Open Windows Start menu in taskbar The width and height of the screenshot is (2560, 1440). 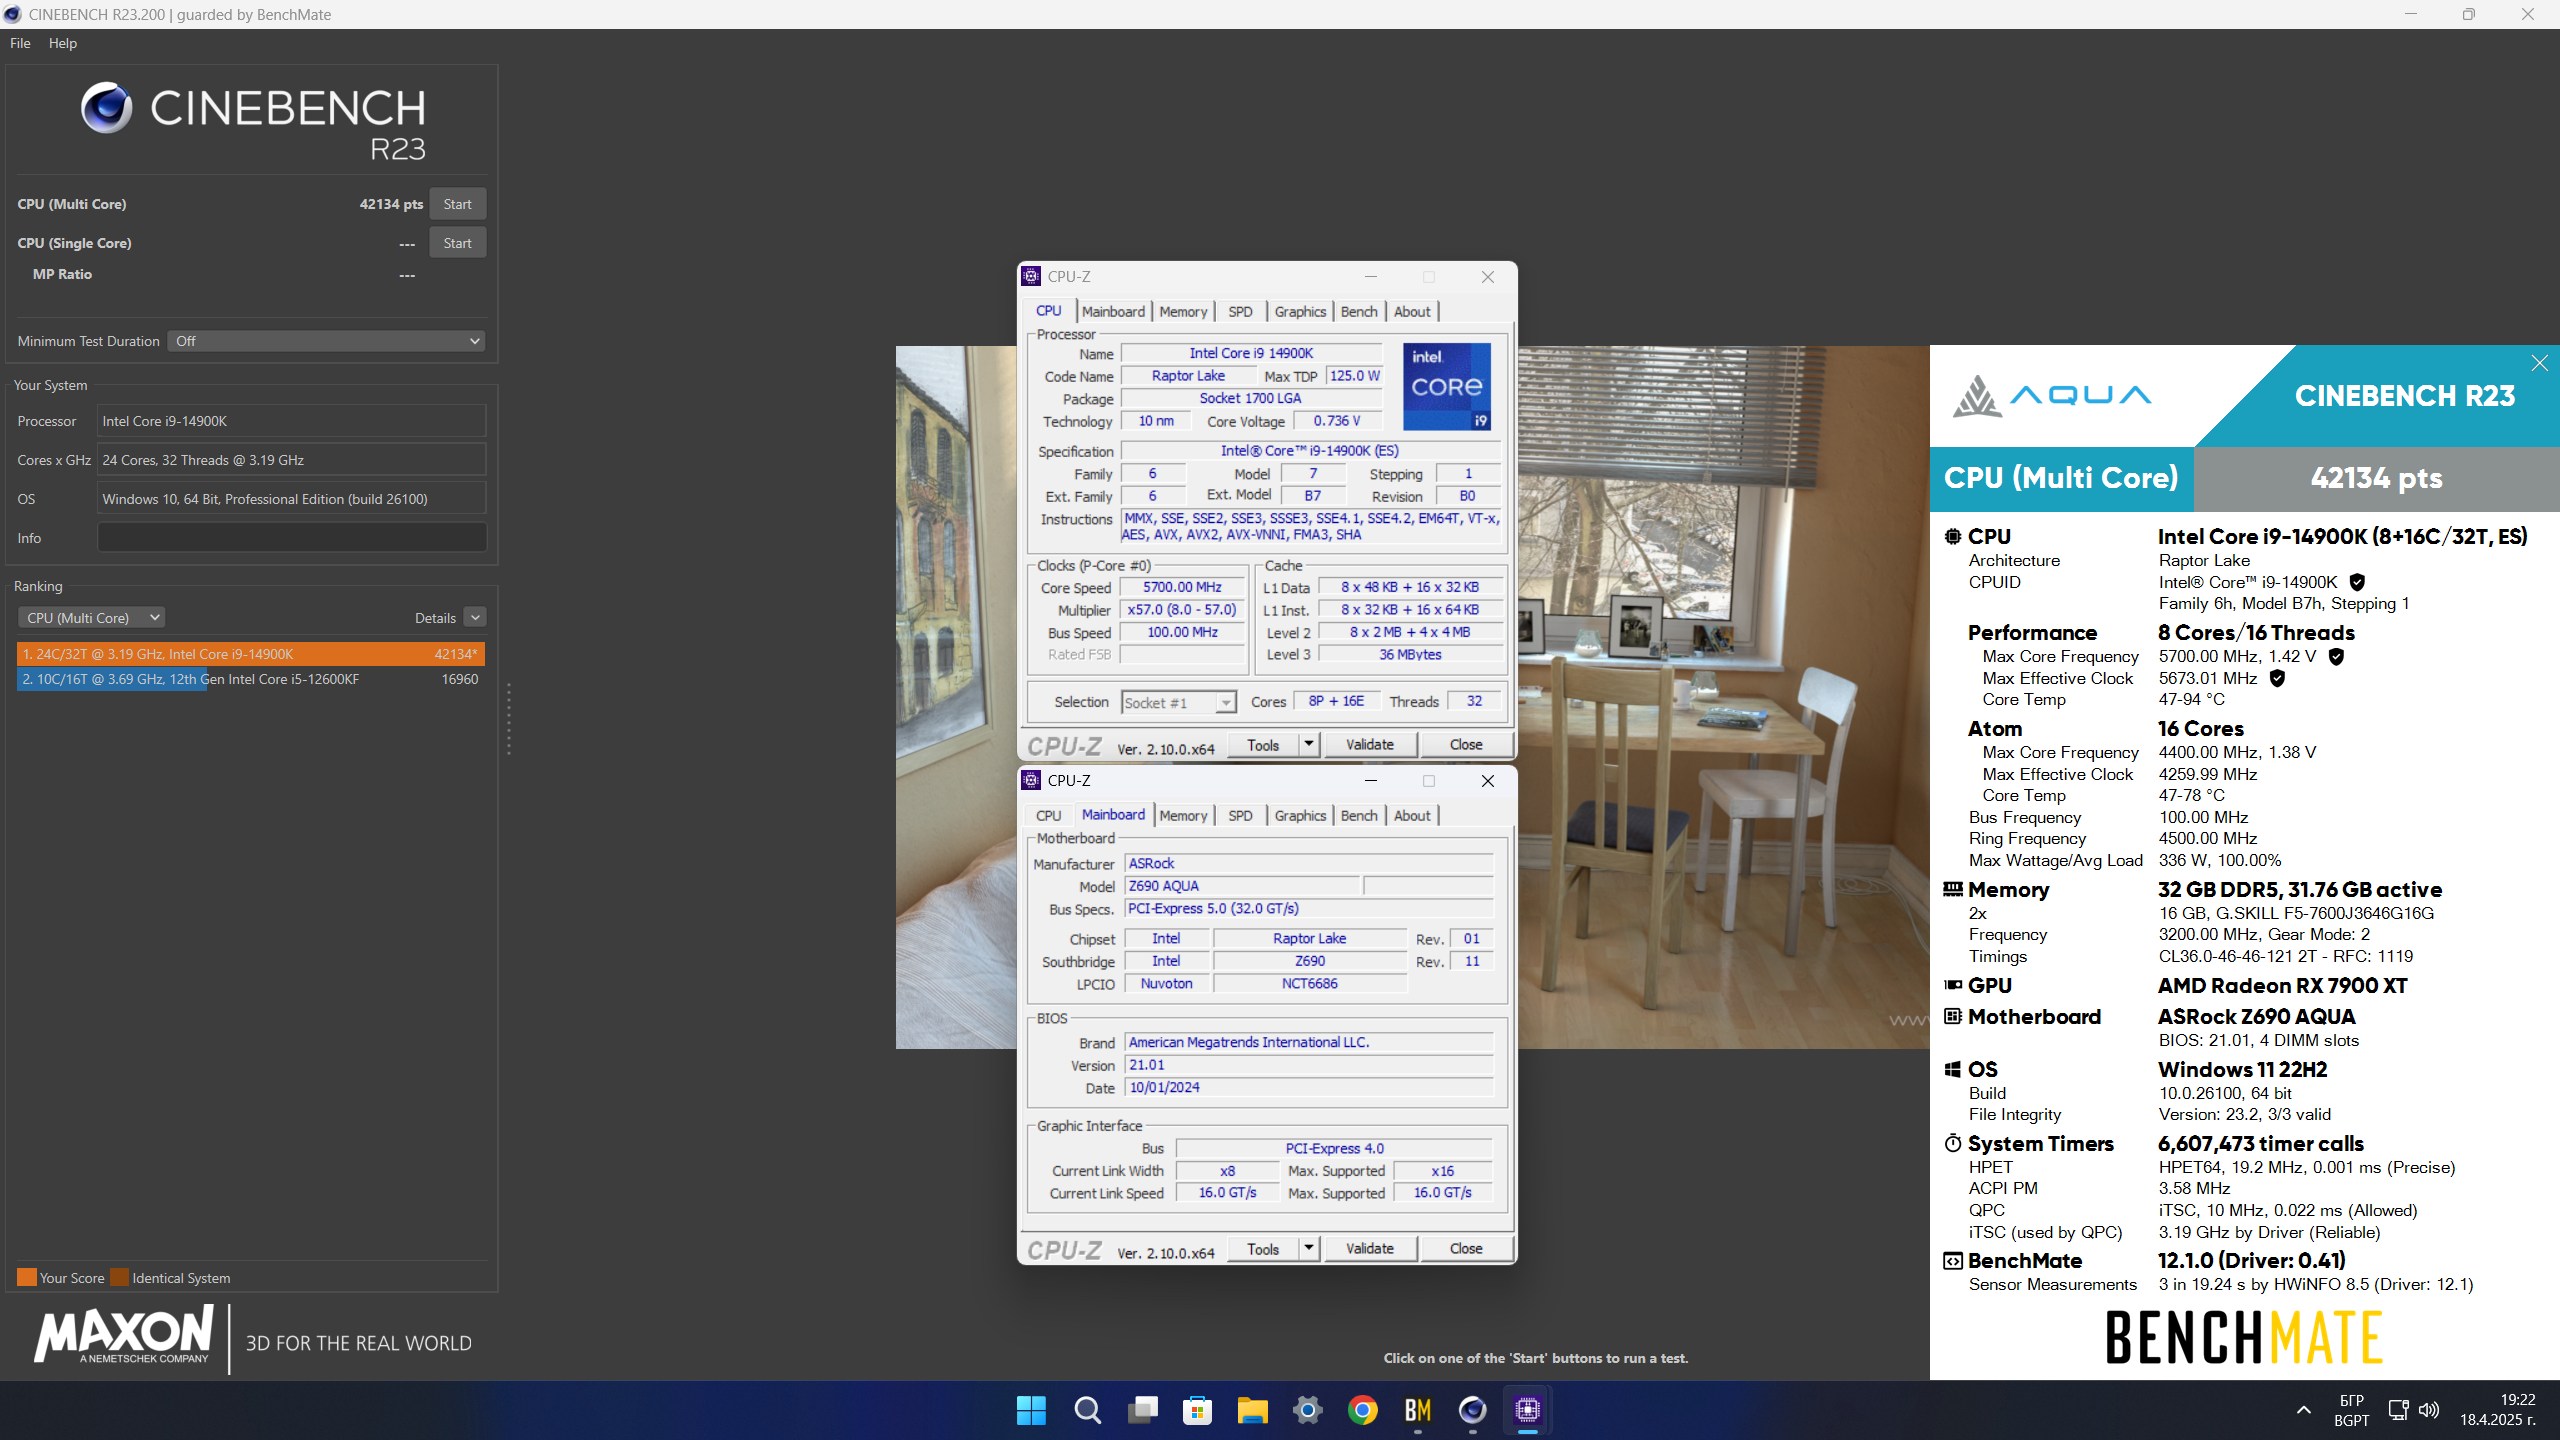1030,1410
